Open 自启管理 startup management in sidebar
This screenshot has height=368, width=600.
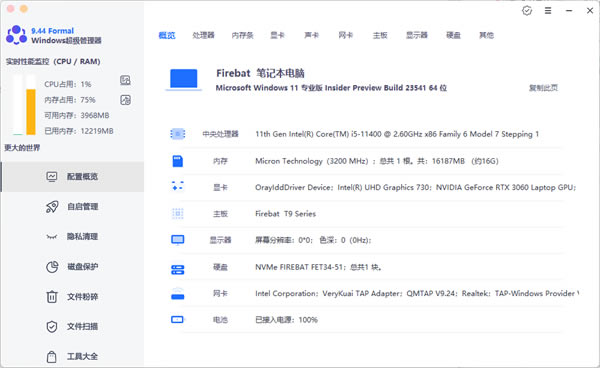(x=73, y=207)
